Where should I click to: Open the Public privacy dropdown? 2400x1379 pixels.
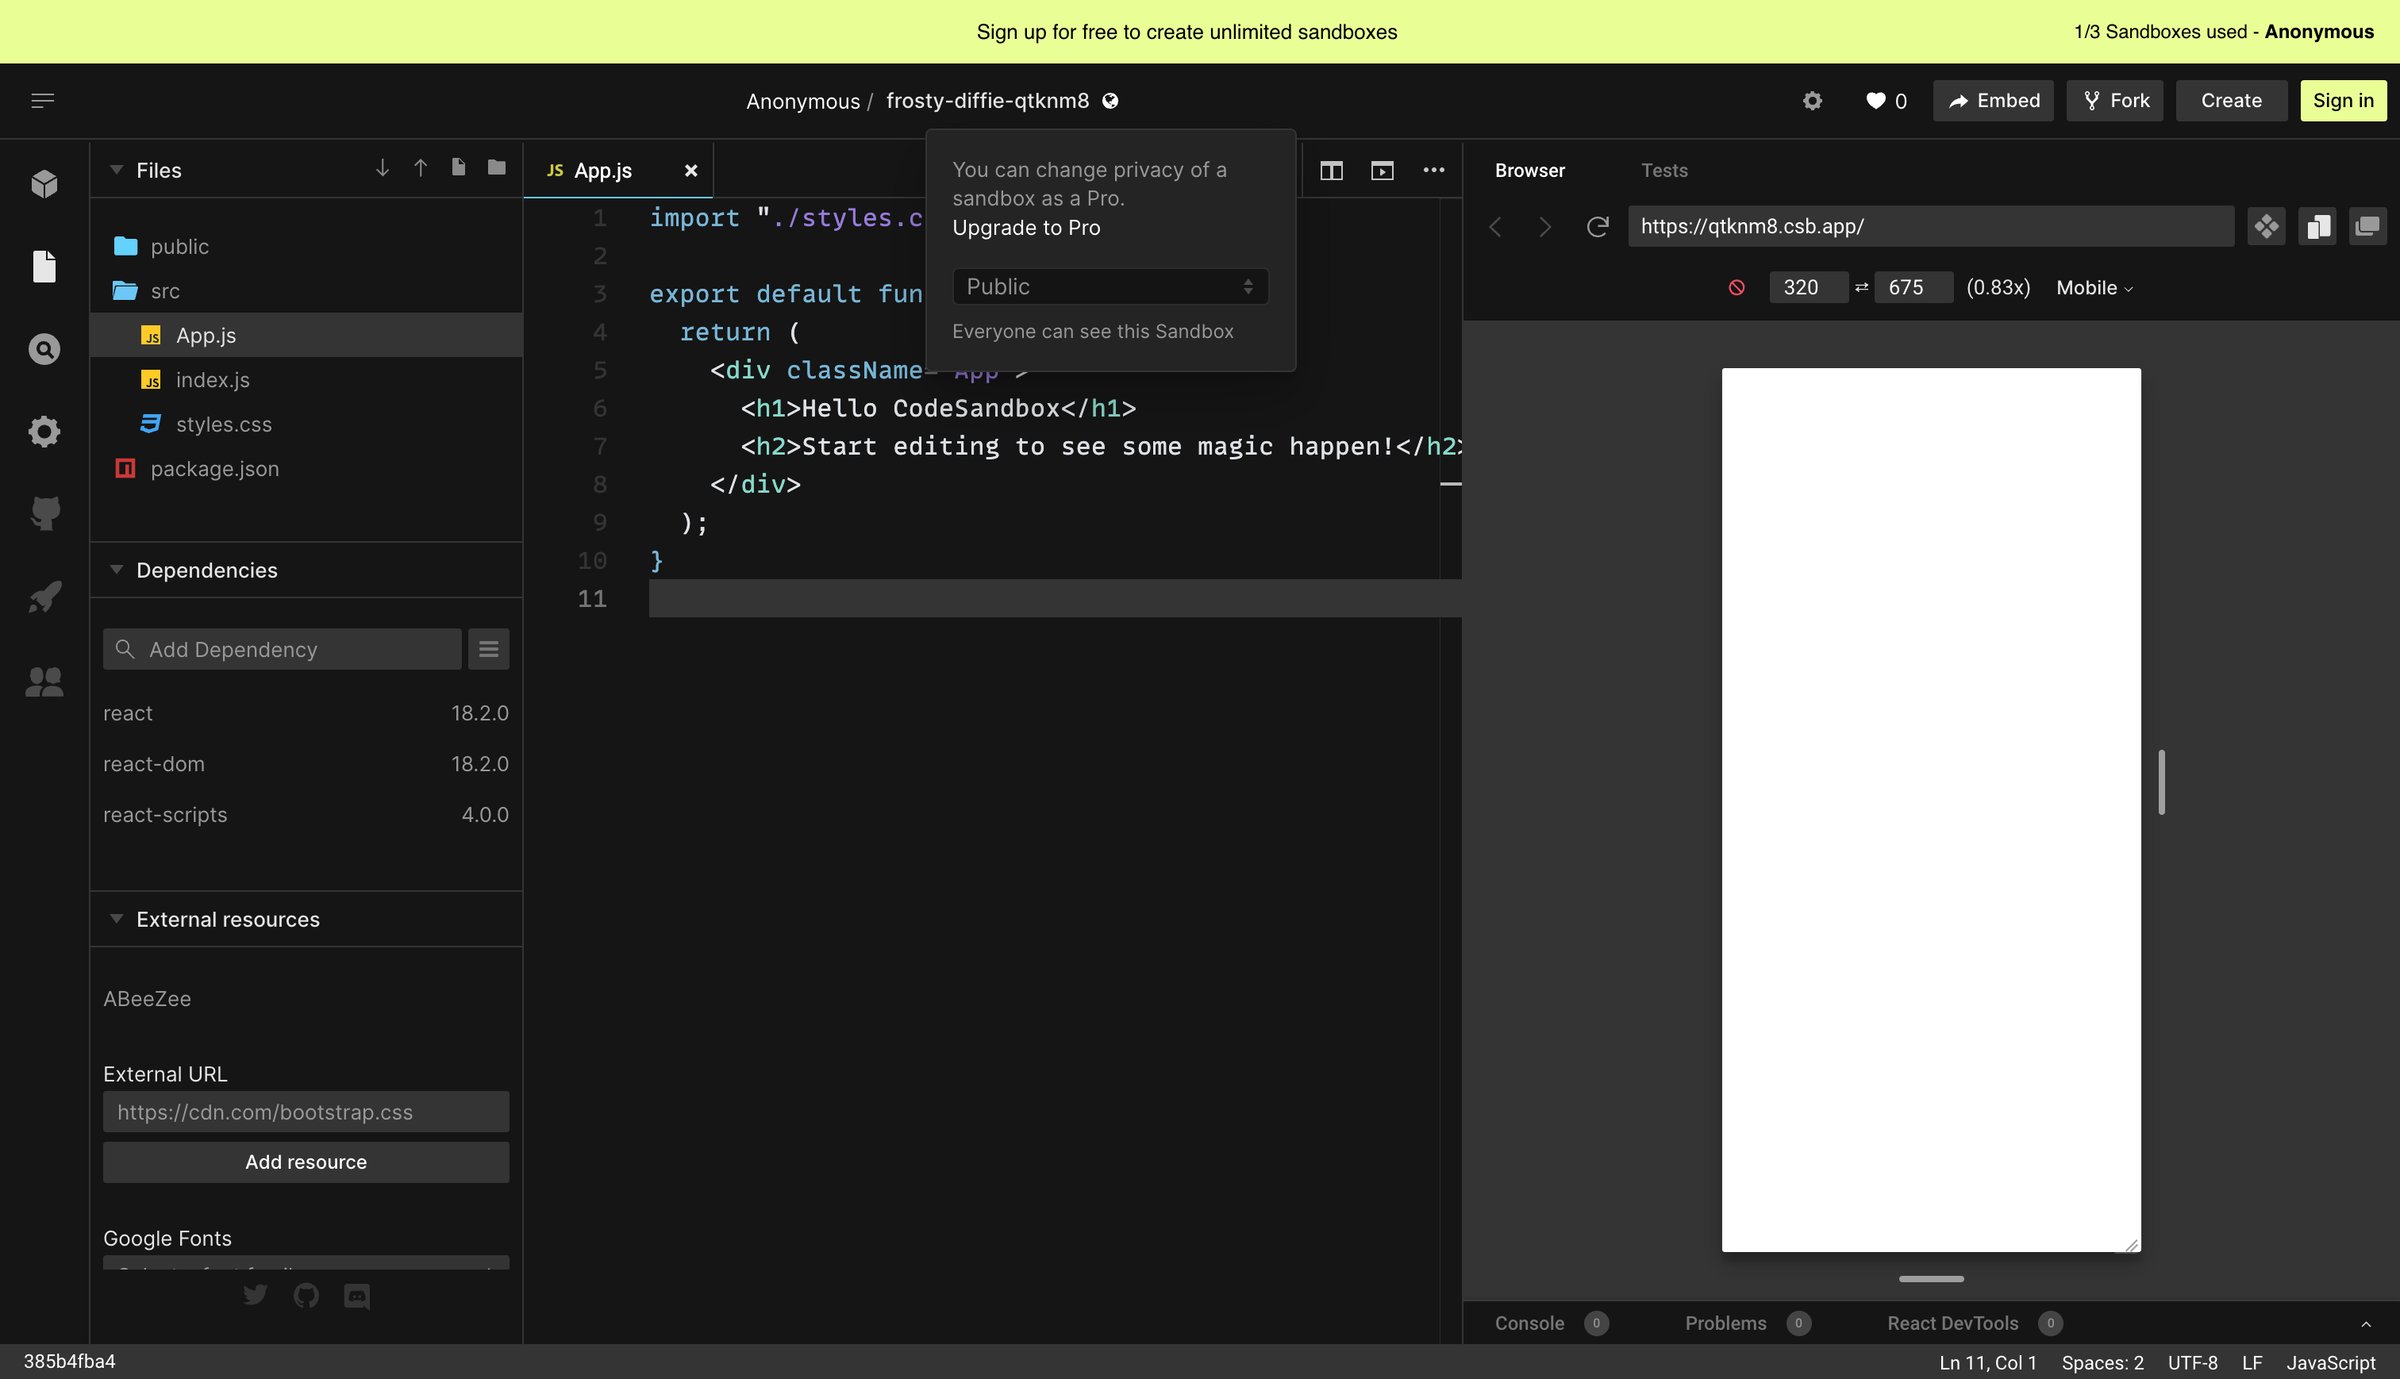coord(1110,286)
